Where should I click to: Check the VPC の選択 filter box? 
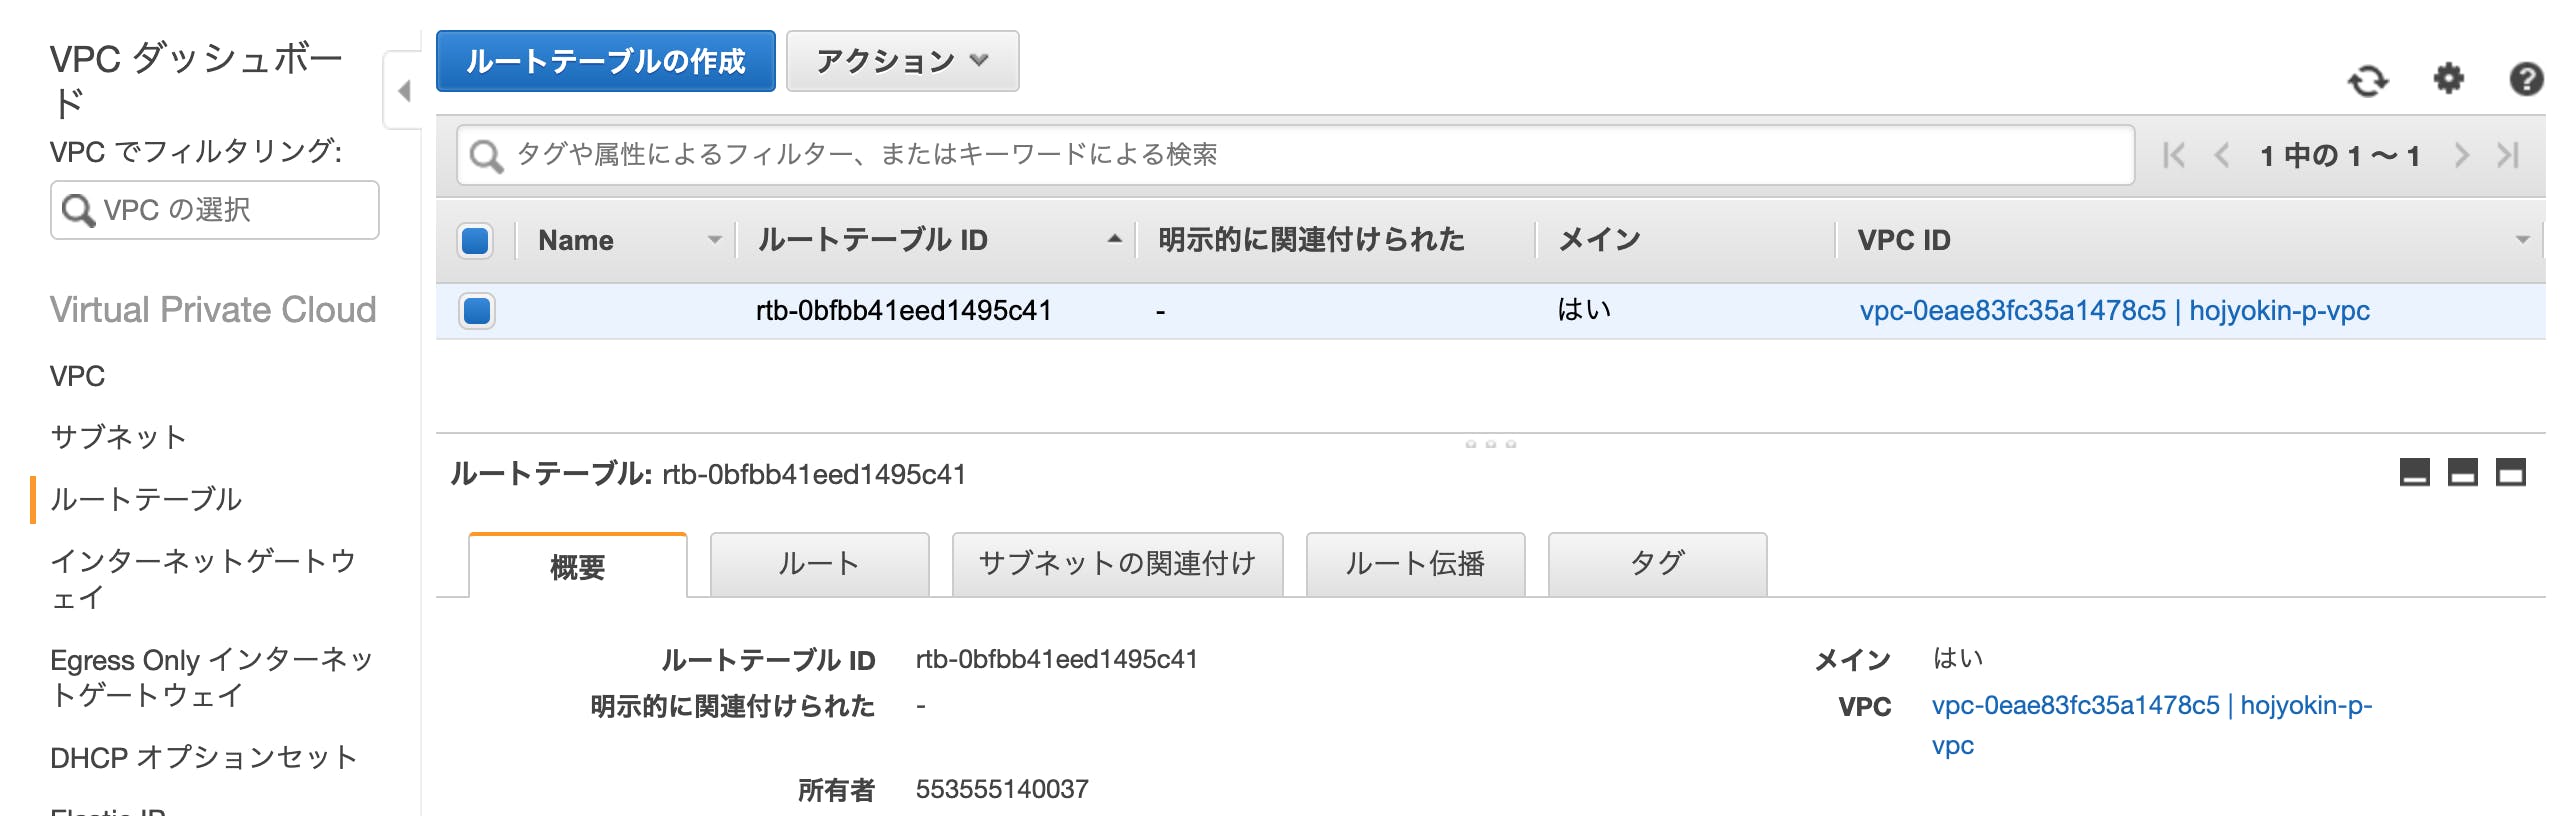click(213, 210)
